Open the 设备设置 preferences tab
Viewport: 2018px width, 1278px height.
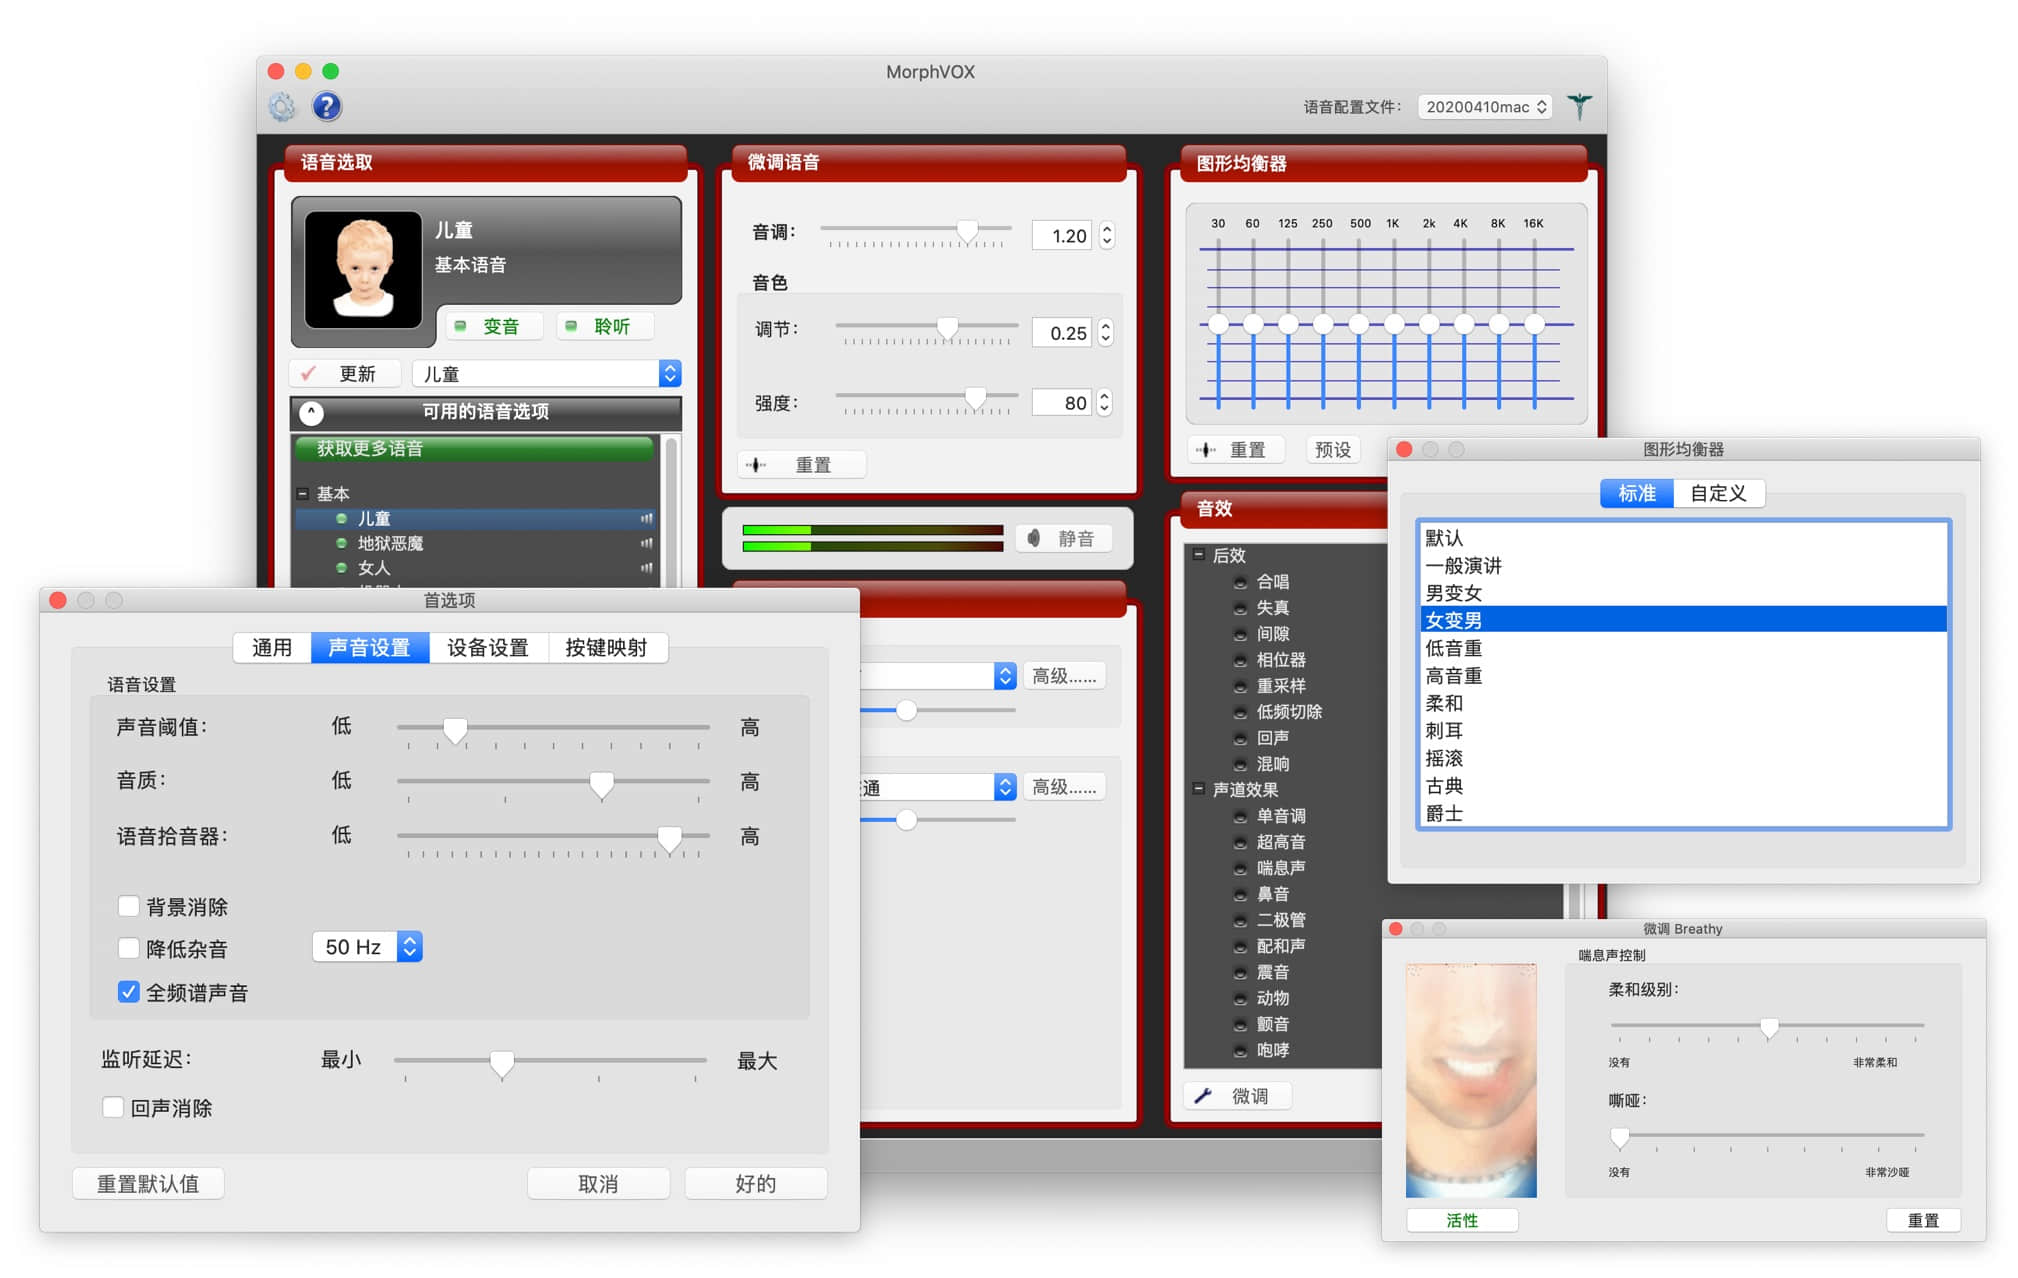click(x=488, y=647)
